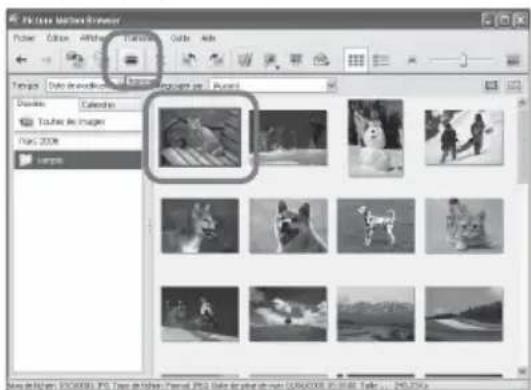Select the 2008 item in the sidebar
This screenshot has height=390, width=531.
(78, 141)
